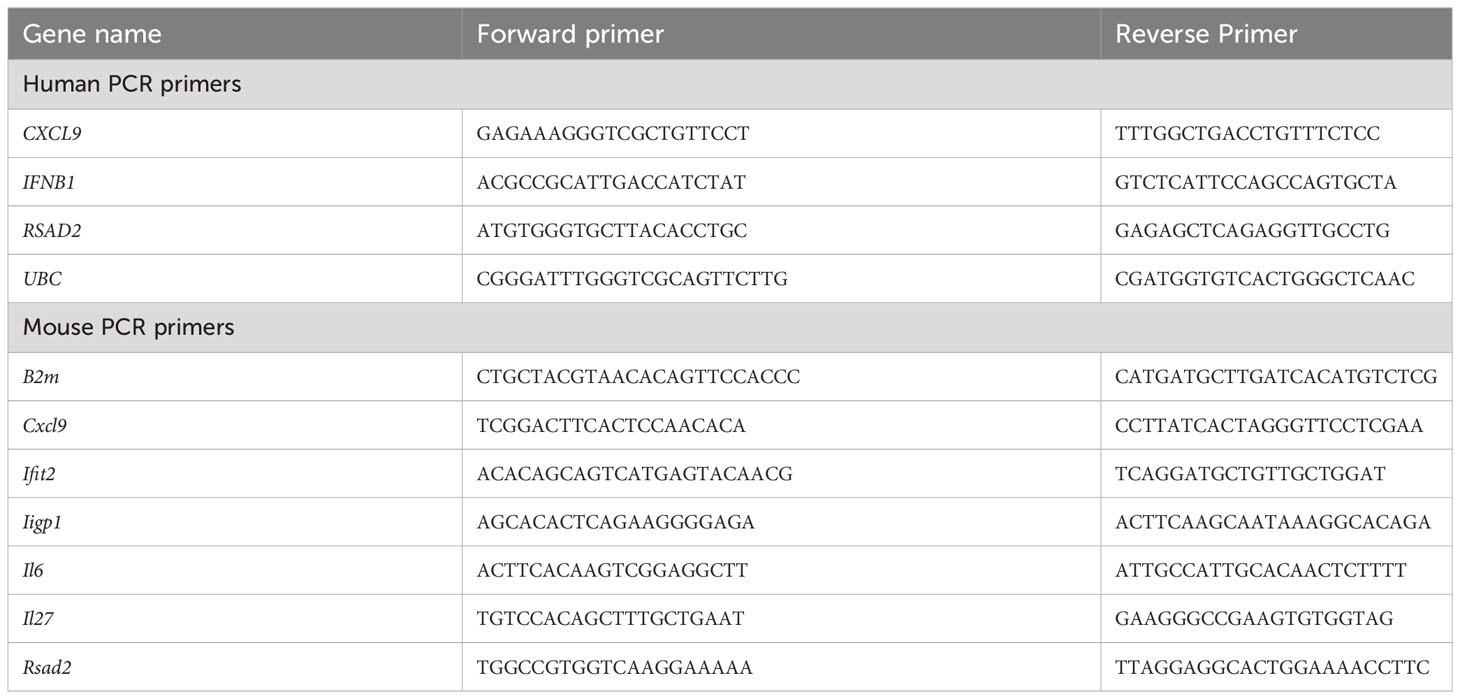Screen dimensions: 1460x699
Task: Click forward primer GAGAAAGGGTCGCTGTTCCT
Action: click(612, 134)
